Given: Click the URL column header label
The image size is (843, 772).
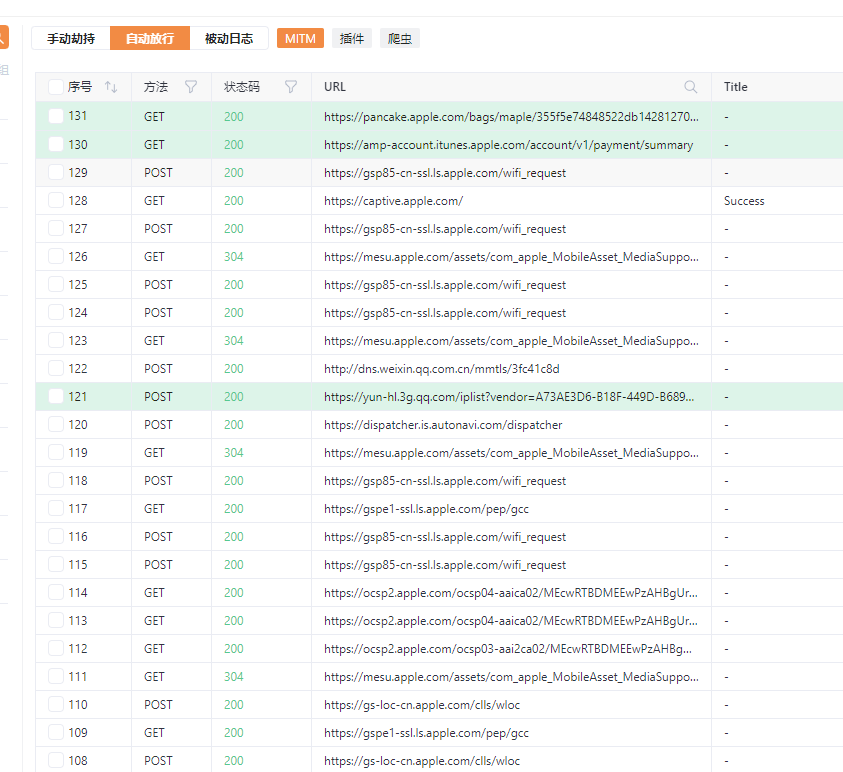Looking at the screenshot, I should click(x=334, y=87).
